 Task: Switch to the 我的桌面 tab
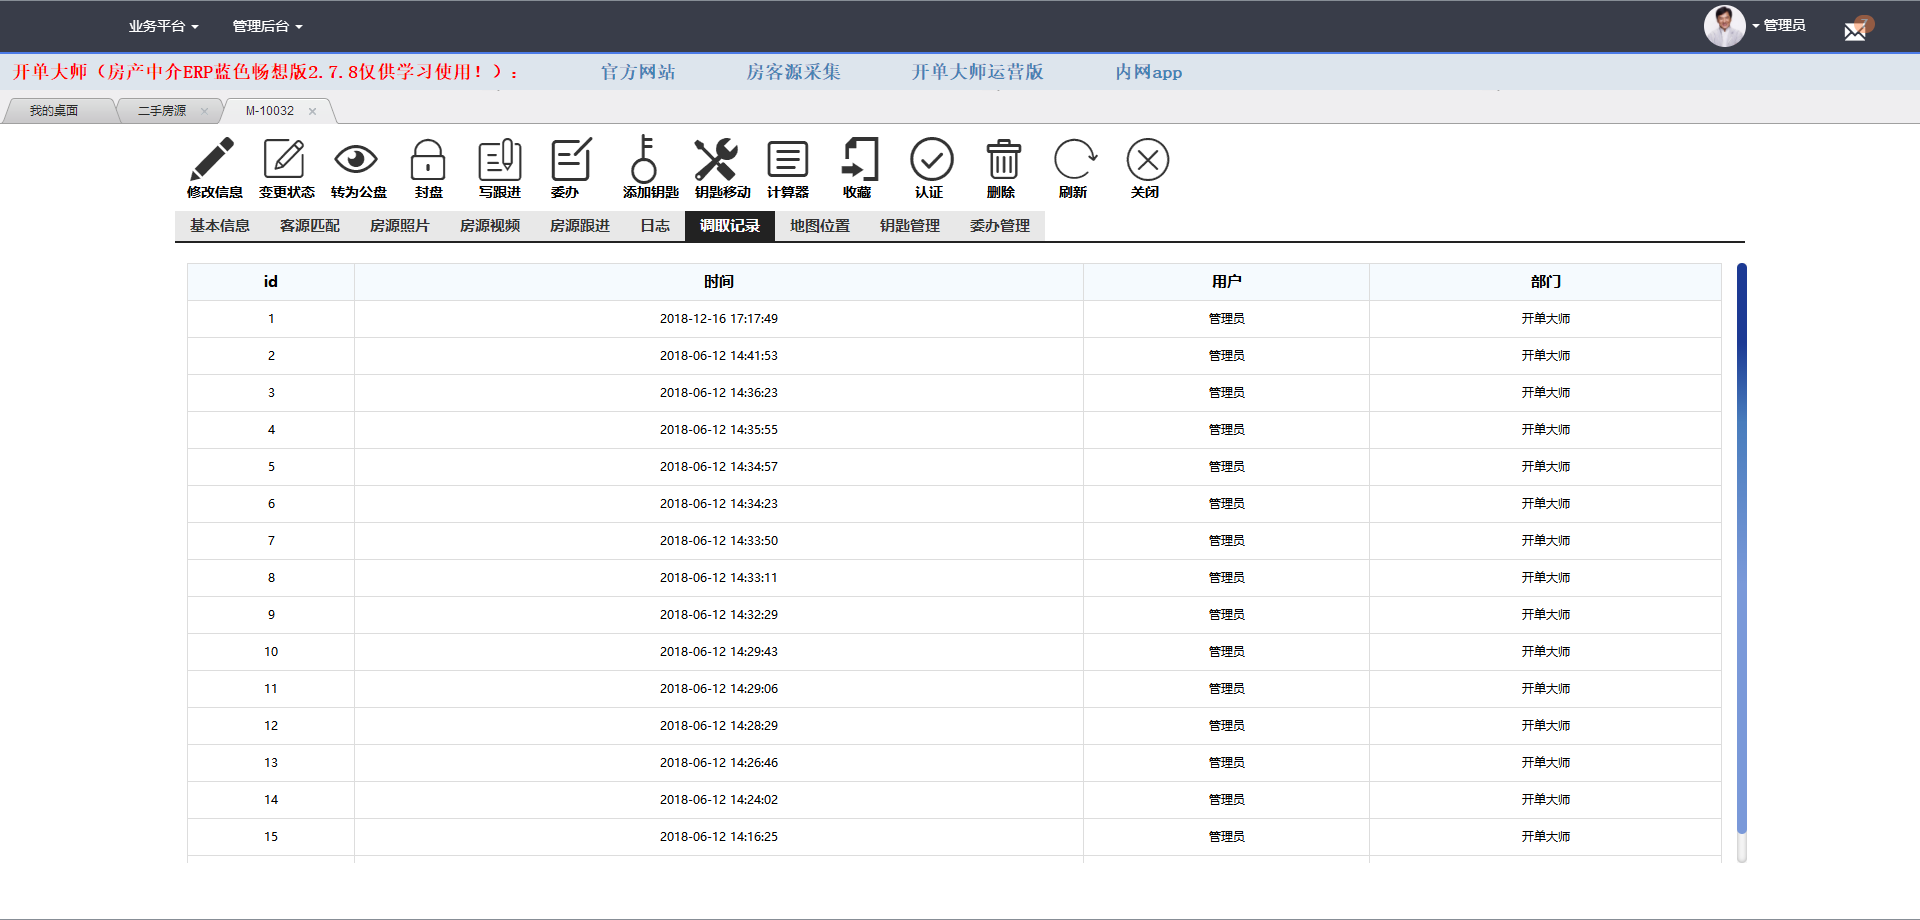coord(54,111)
